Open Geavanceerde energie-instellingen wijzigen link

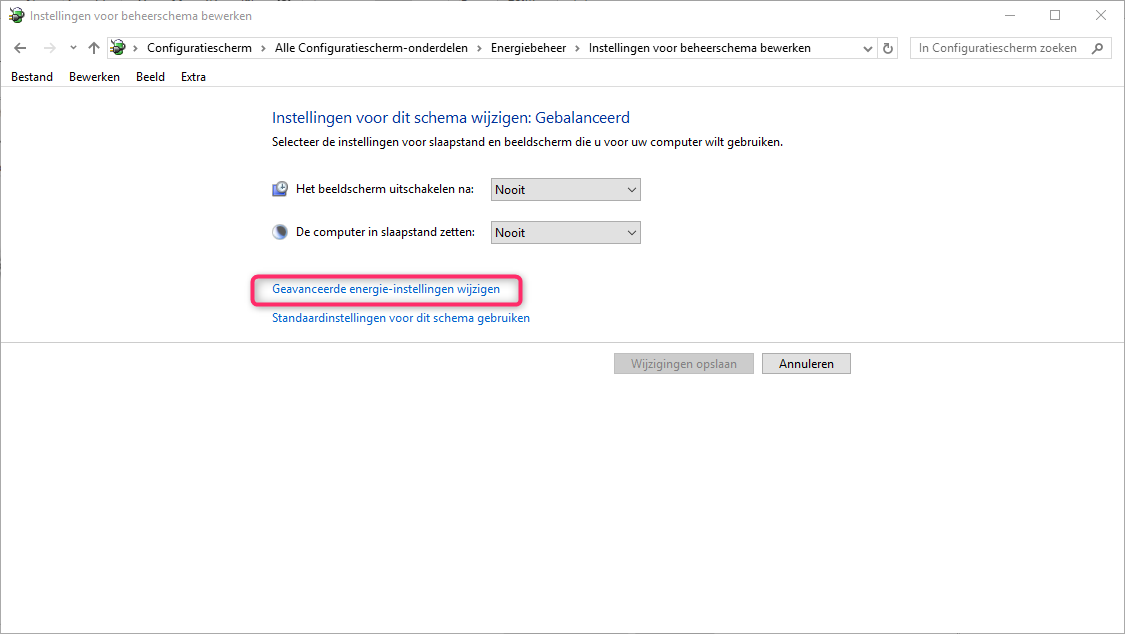click(x=386, y=289)
